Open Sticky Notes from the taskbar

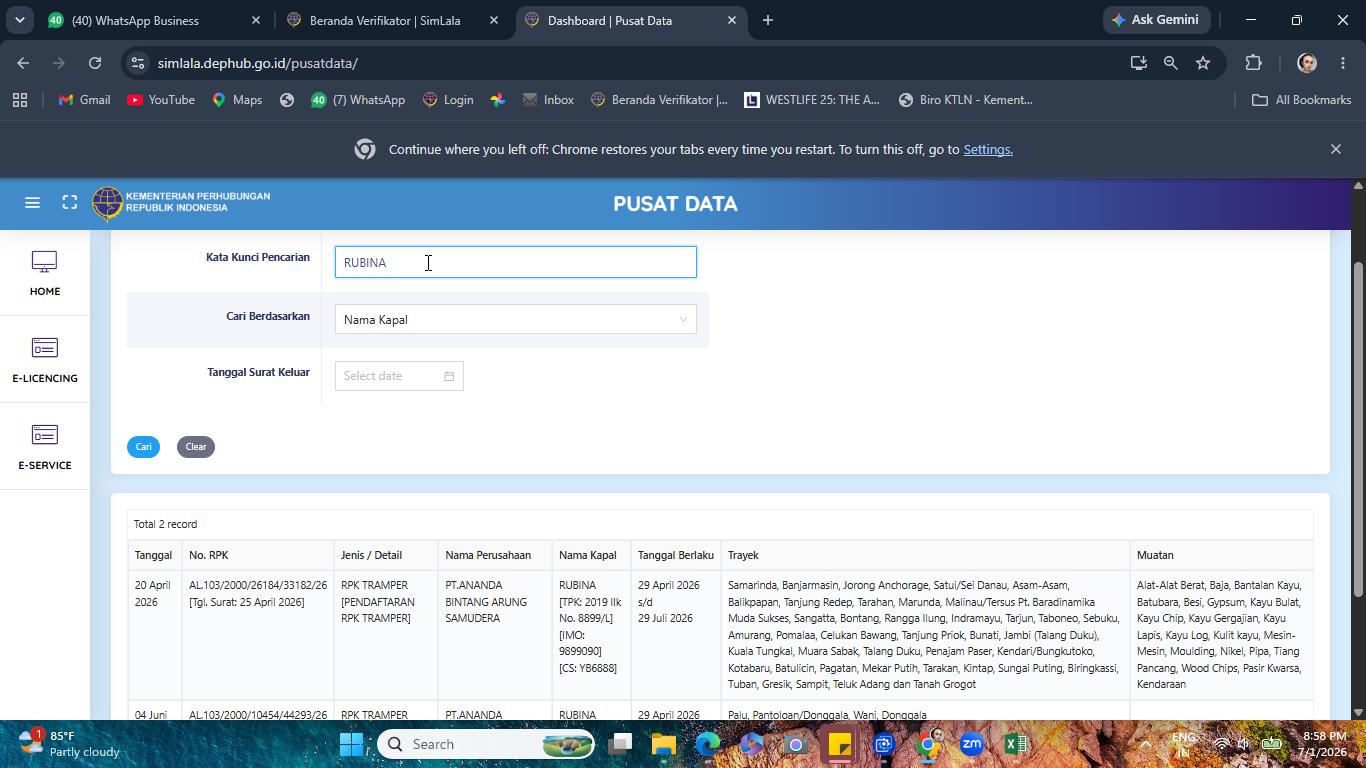tap(839, 744)
